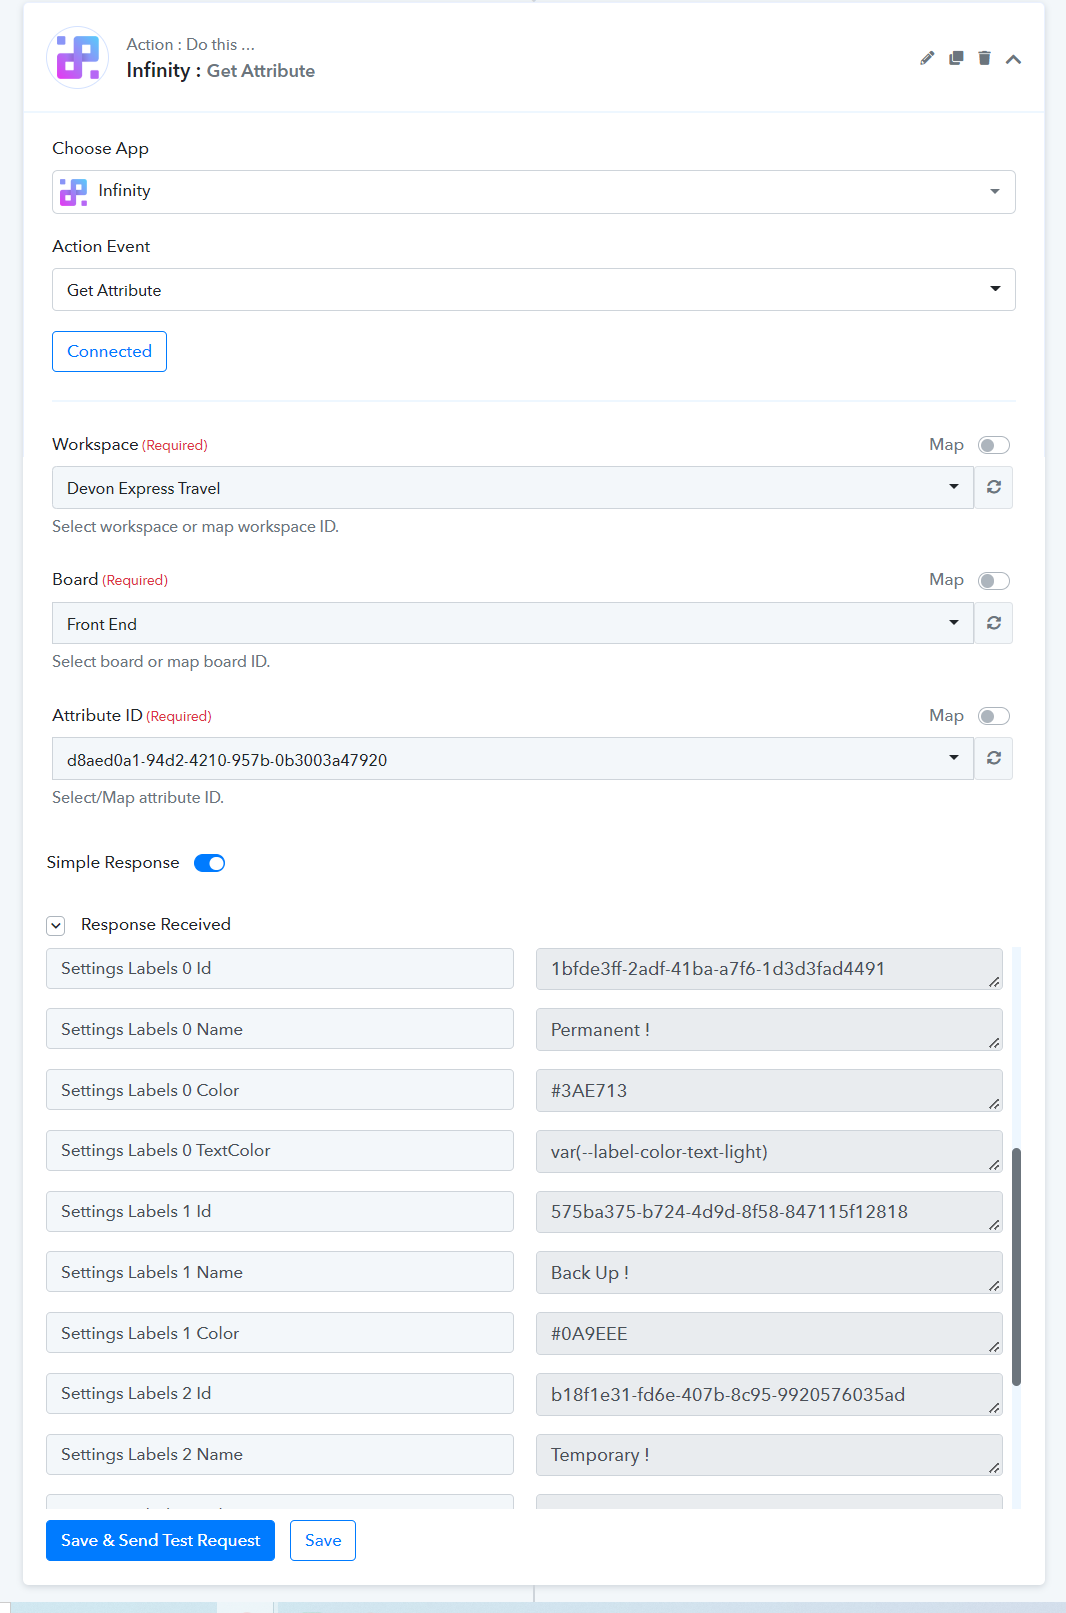Duplicate the action with the copy icon
1066x1613 pixels.
click(x=956, y=59)
